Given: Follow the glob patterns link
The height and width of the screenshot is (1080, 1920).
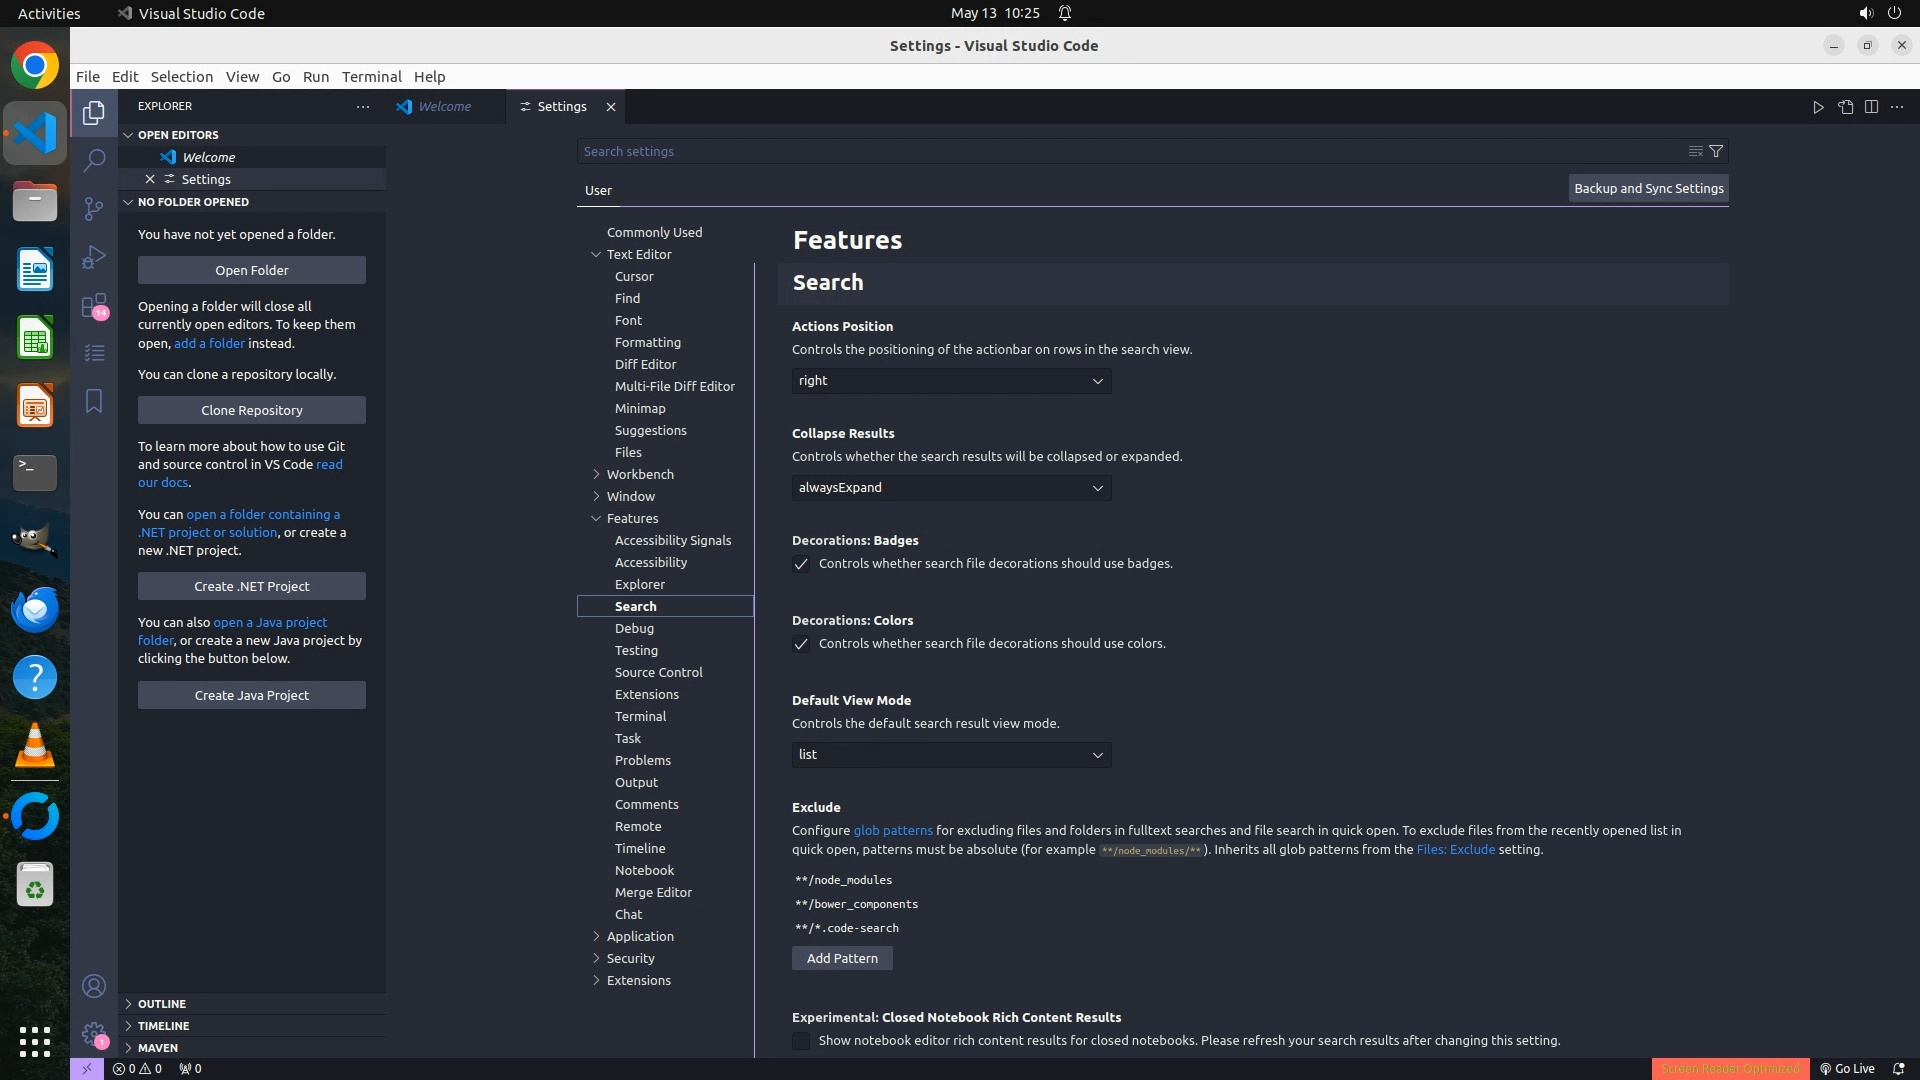Looking at the screenshot, I should (x=892, y=830).
